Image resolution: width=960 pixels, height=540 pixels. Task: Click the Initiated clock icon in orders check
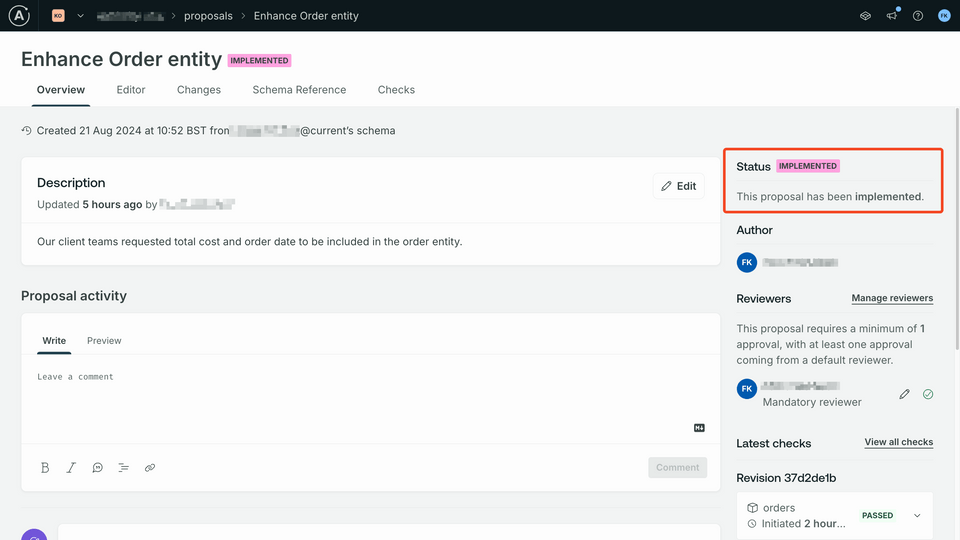tap(752, 524)
